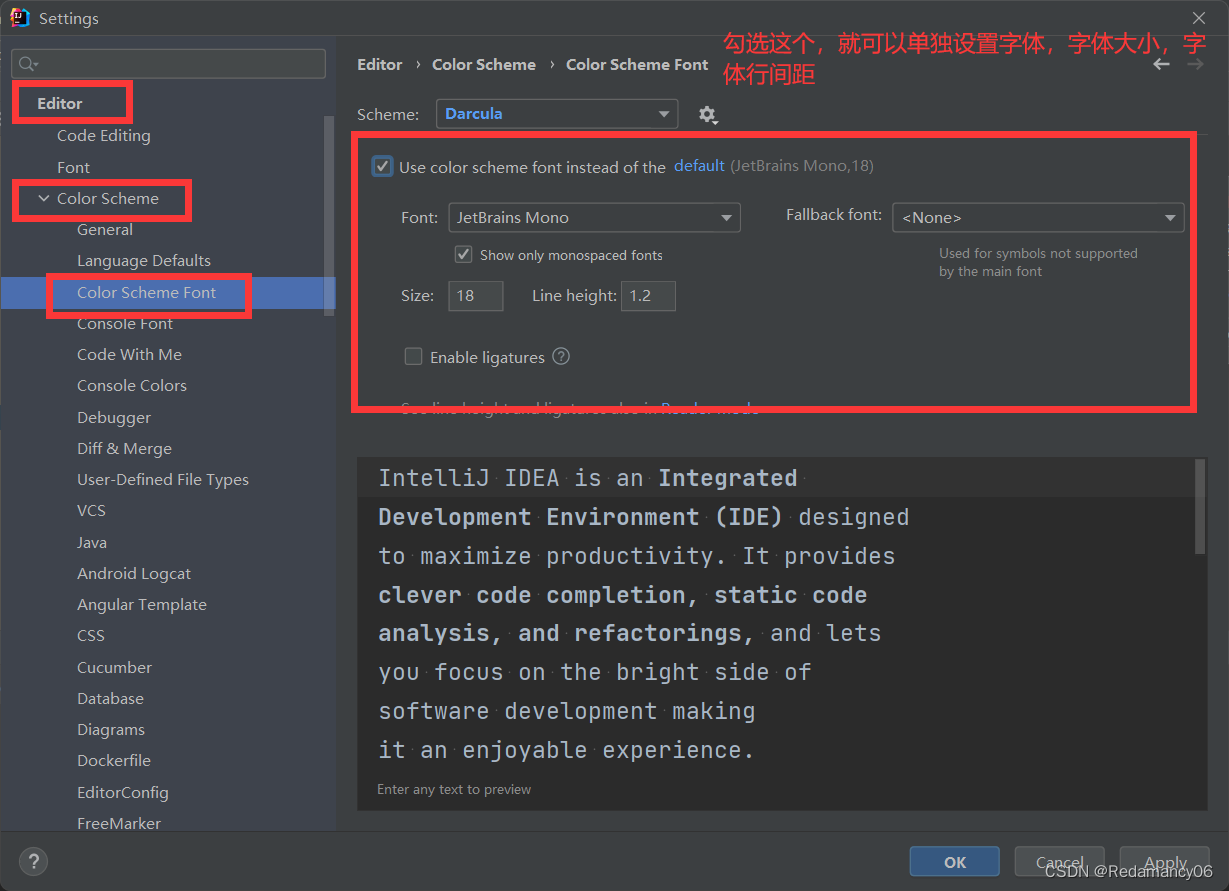Open CSS color settings

[91, 635]
